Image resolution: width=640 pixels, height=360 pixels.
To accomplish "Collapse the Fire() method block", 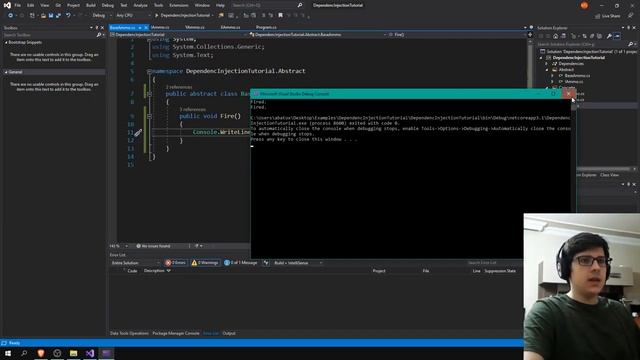I will click(x=149, y=116).
